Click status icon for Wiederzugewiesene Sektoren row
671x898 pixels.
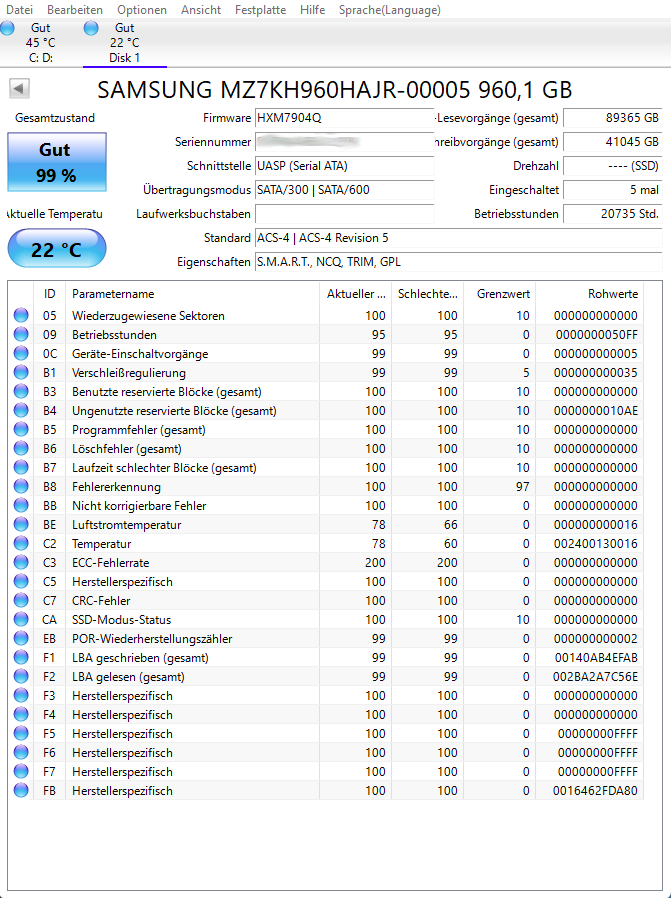[21, 315]
